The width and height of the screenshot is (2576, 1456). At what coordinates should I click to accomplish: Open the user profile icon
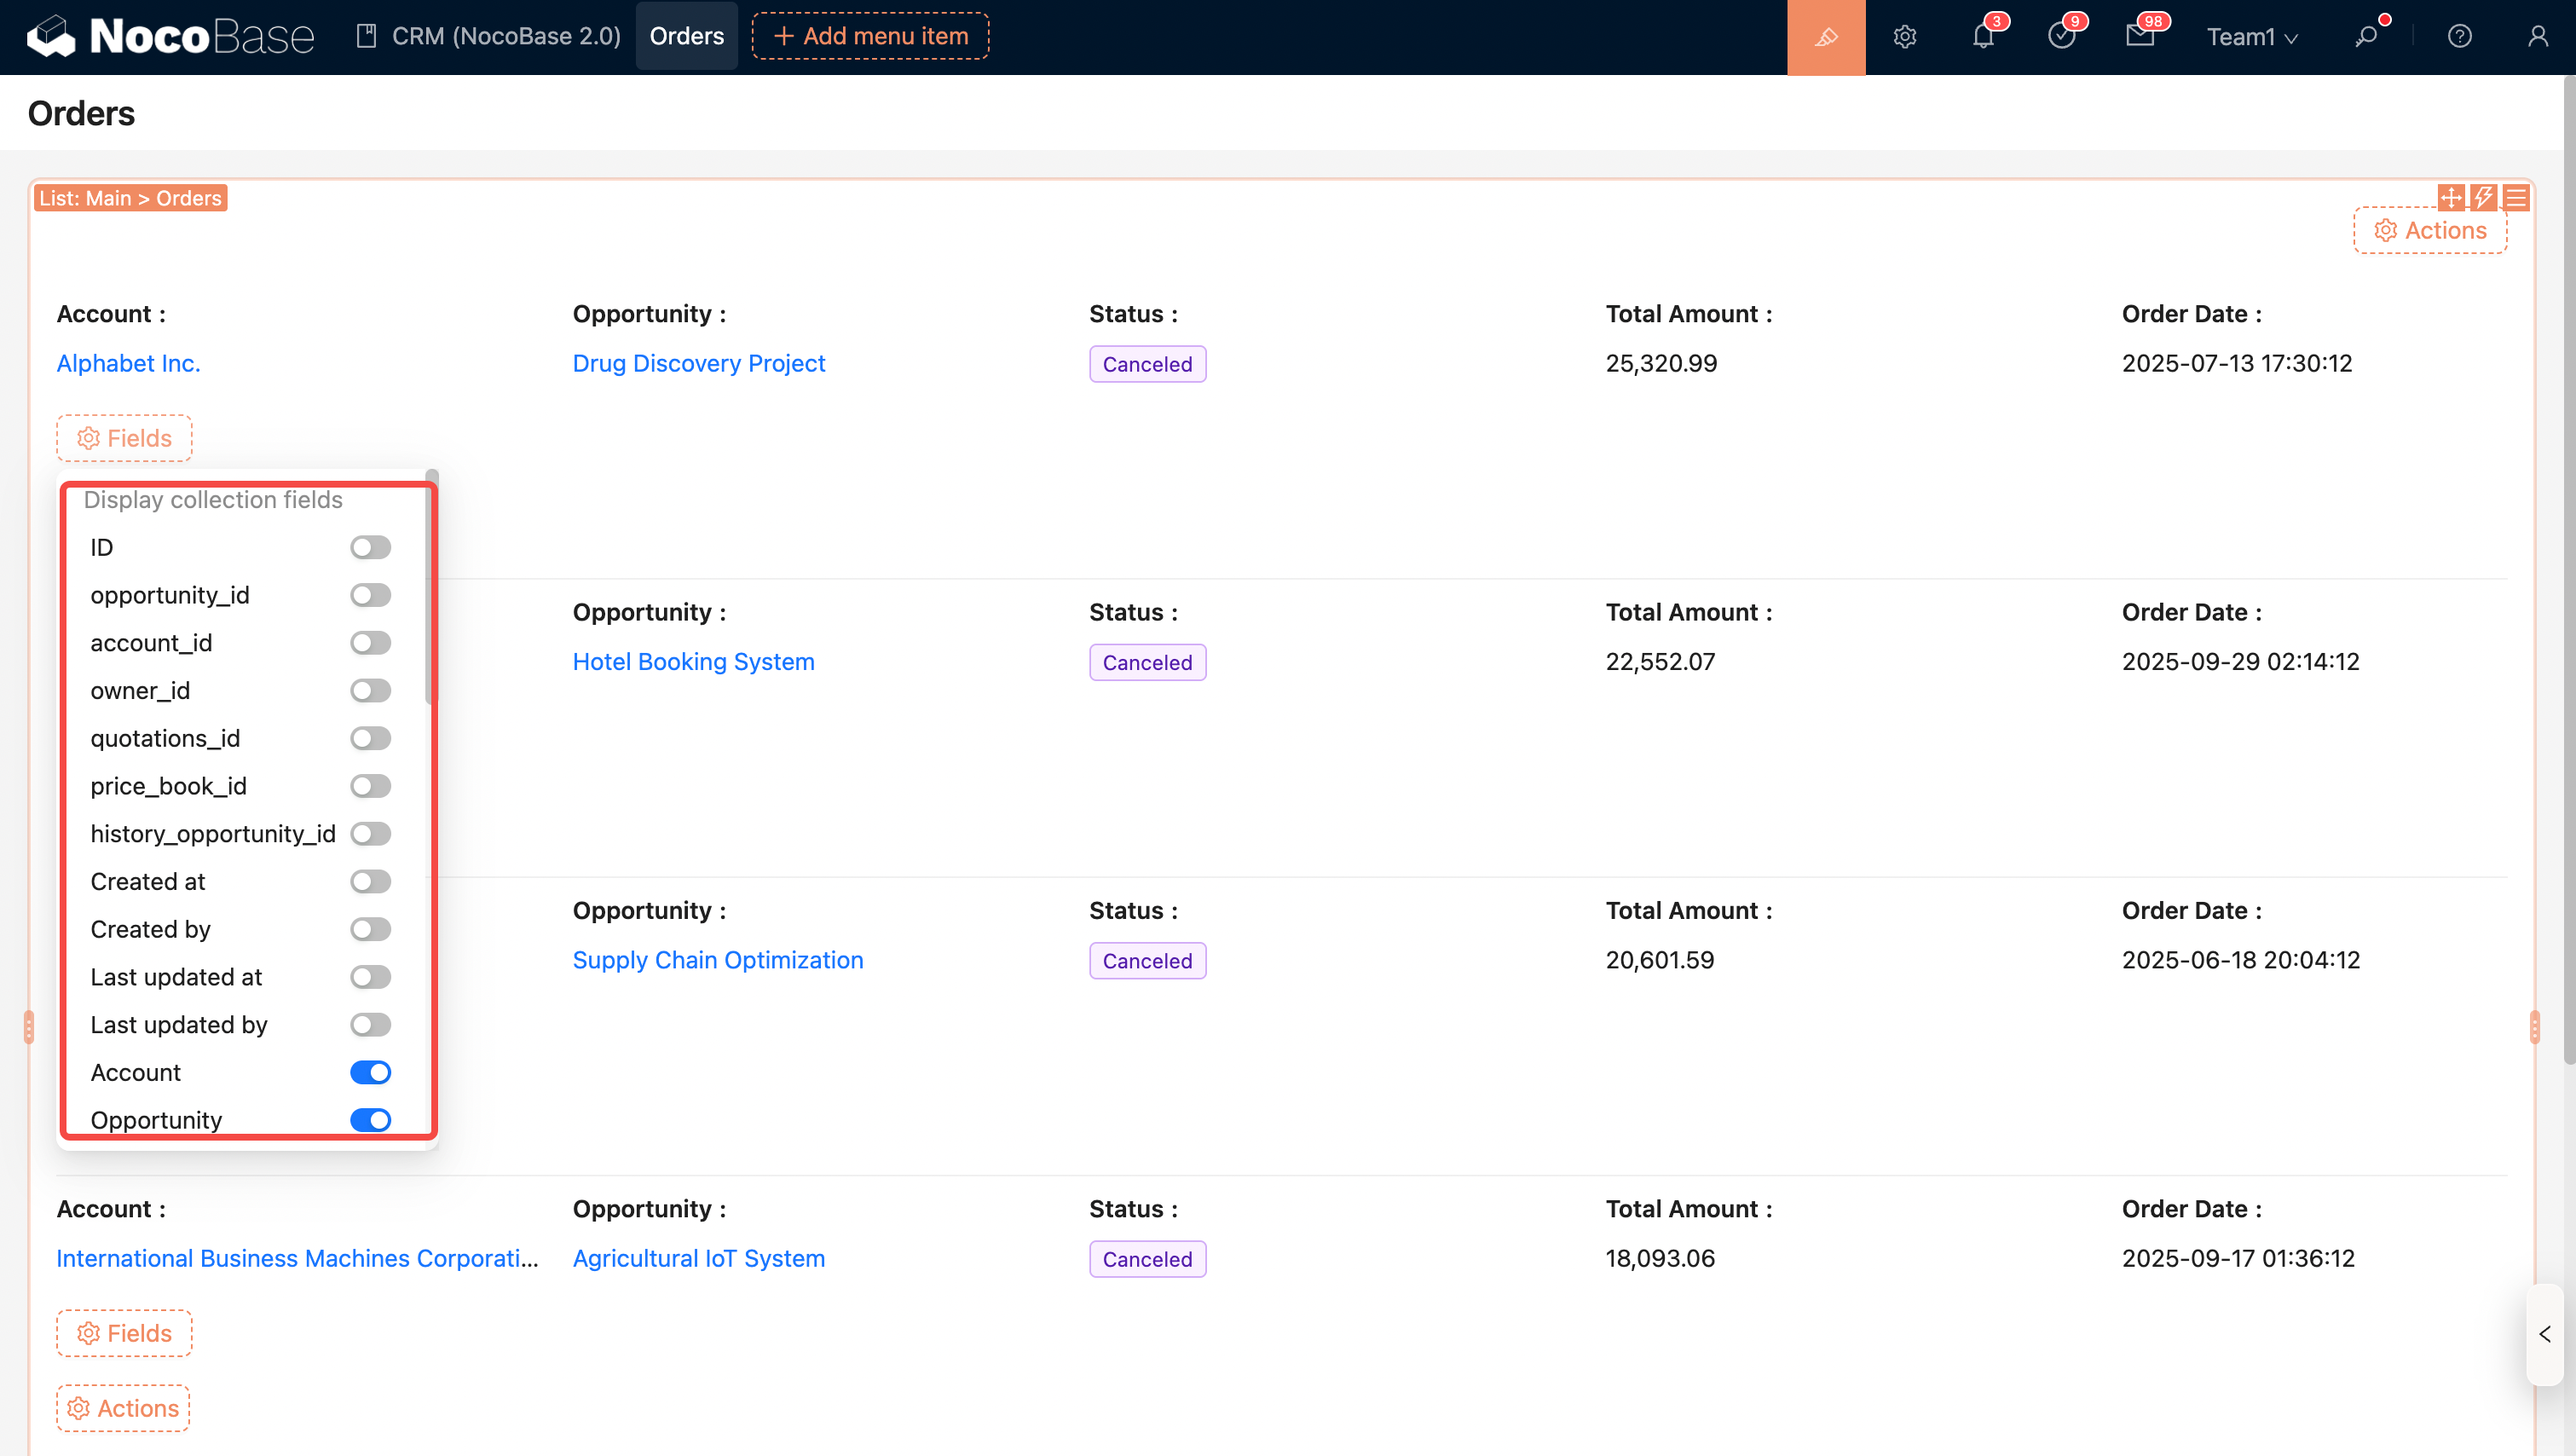(2537, 37)
